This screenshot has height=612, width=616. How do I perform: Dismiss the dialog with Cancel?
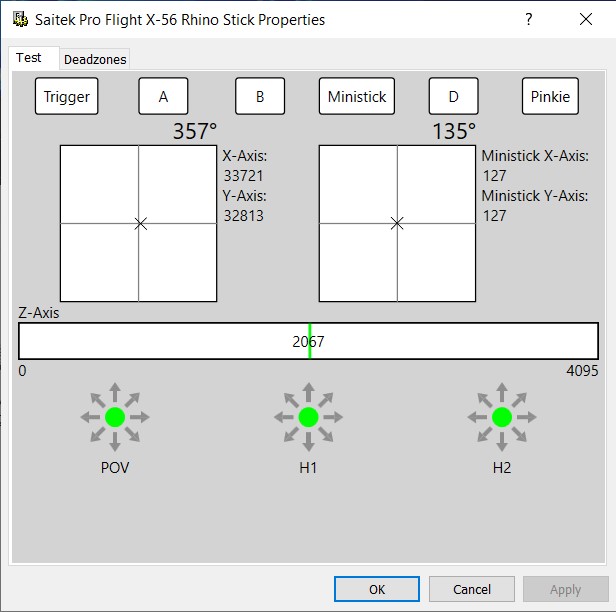472,589
